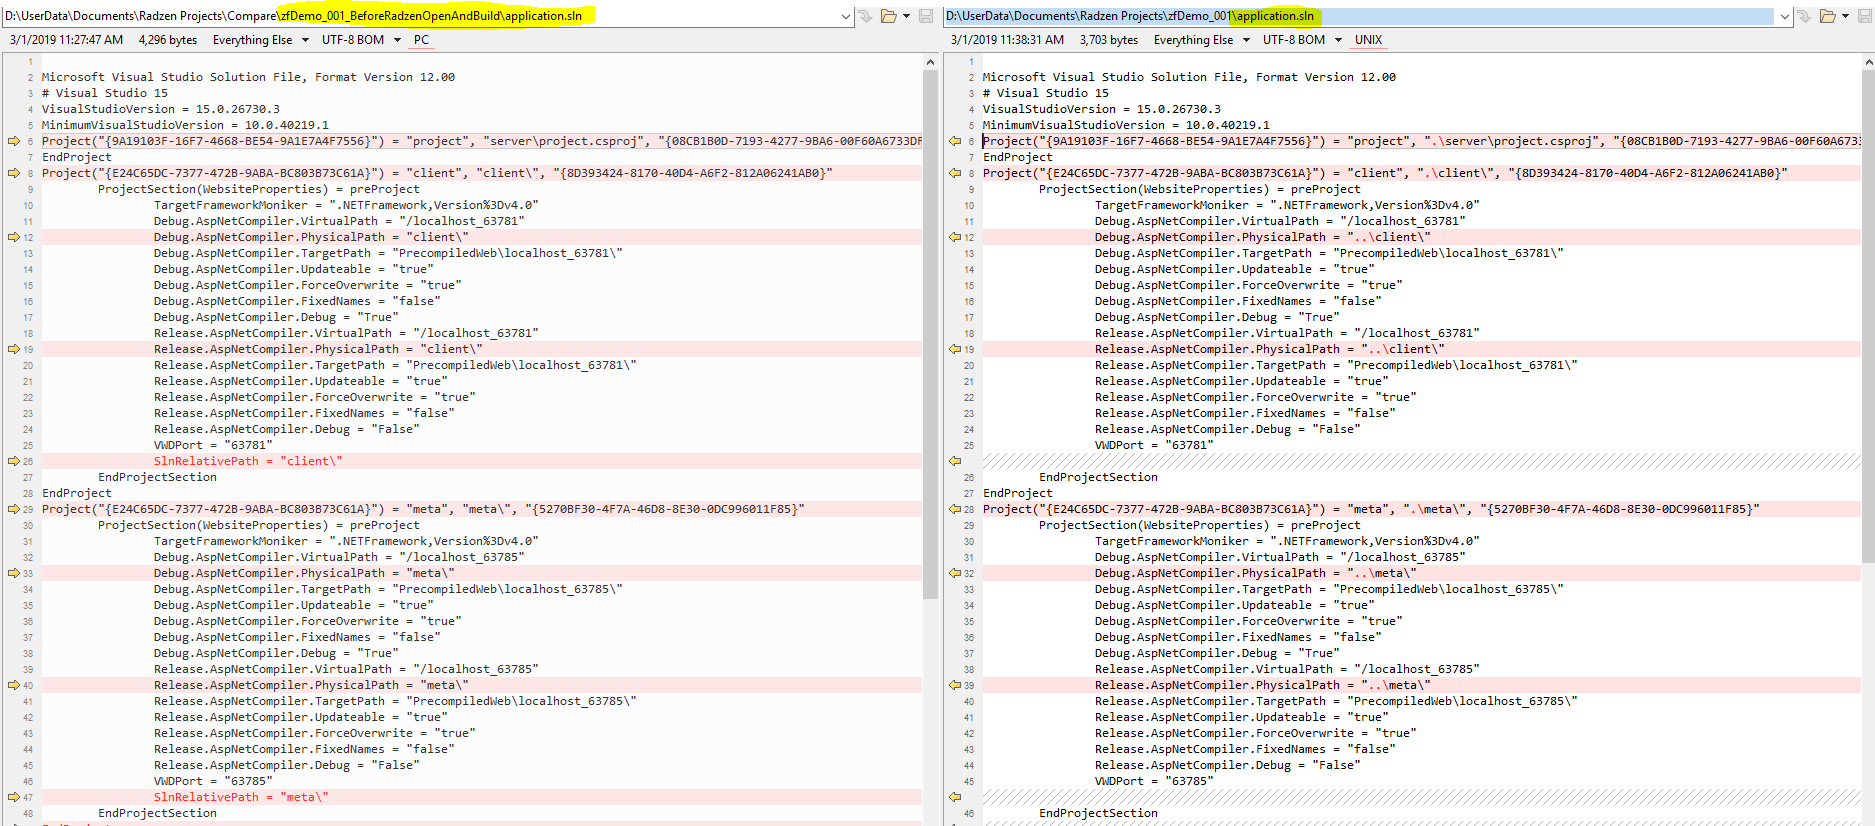Copy left line 26 SlnRelativePath client to right

[14, 461]
